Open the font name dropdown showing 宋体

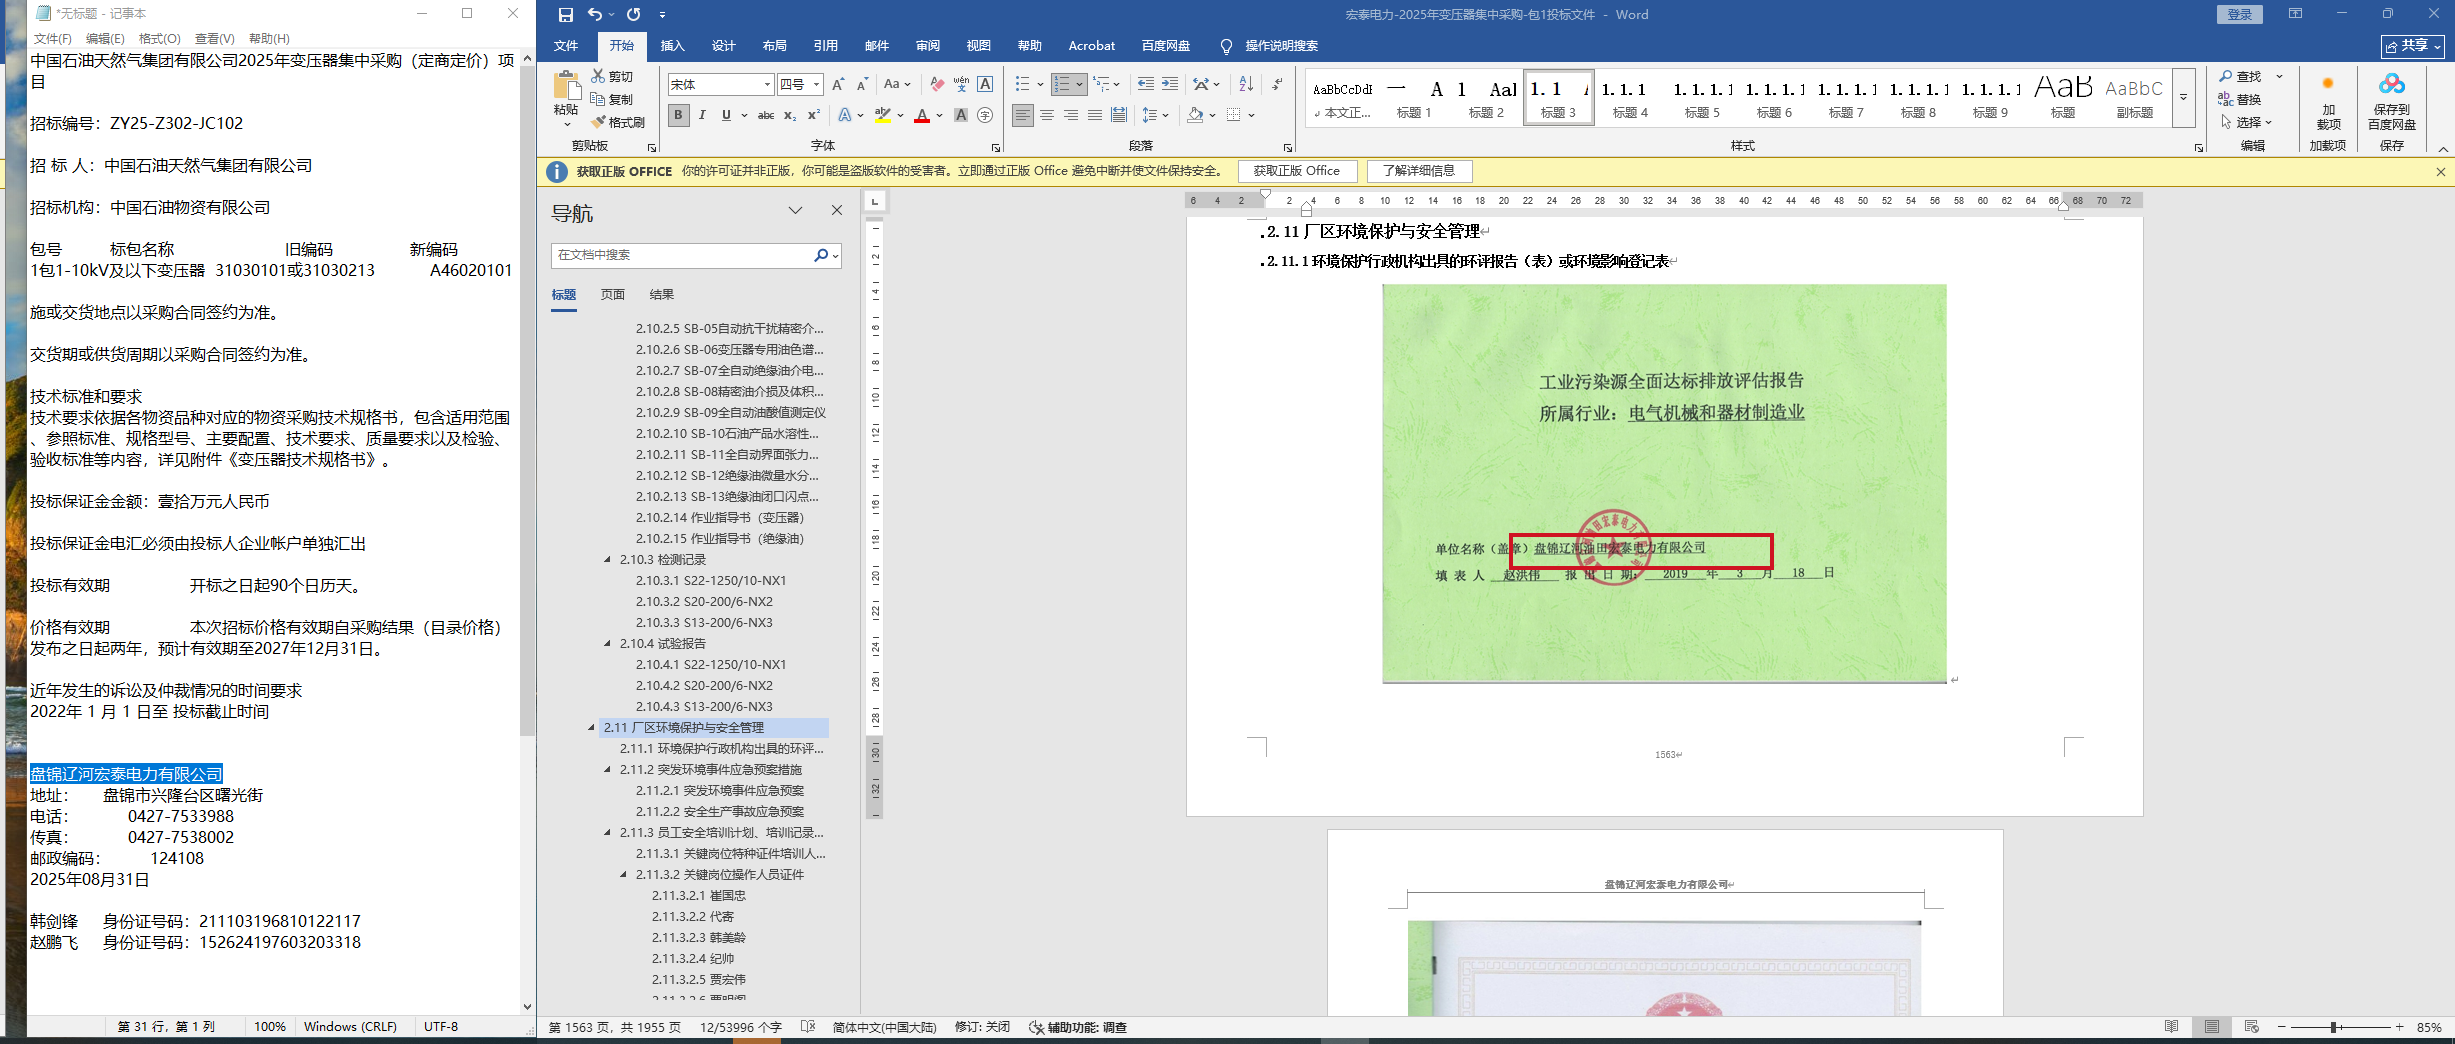(x=767, y=84)
